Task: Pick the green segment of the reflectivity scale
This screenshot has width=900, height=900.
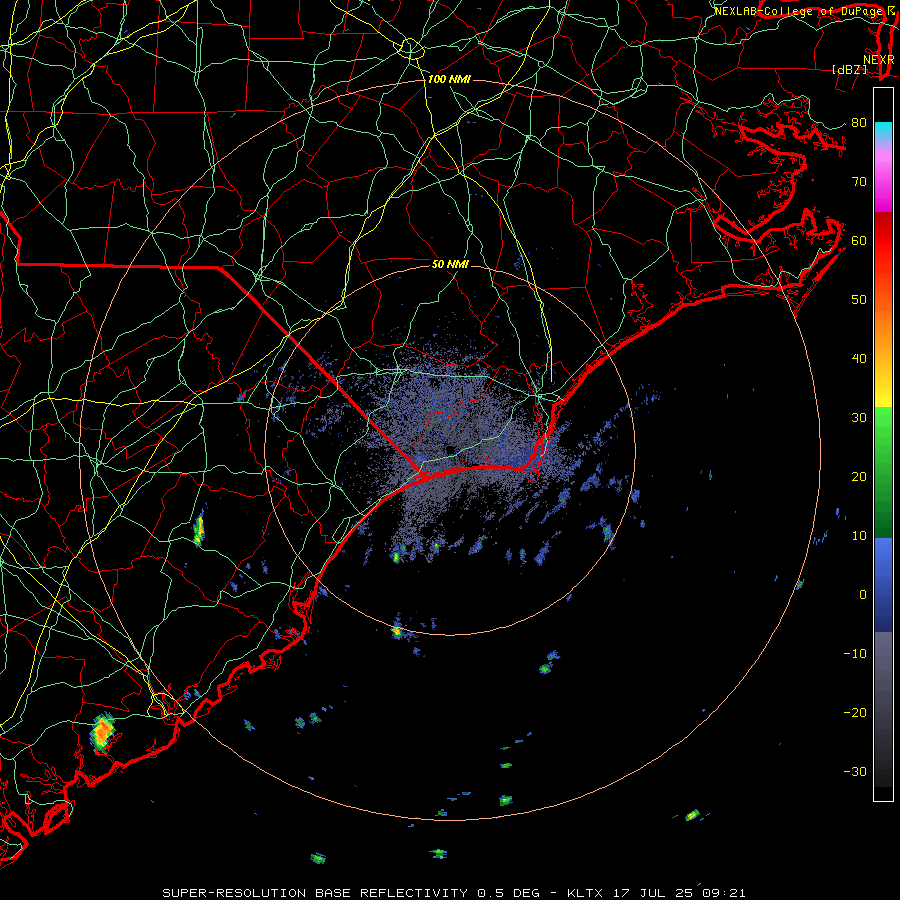Action: click(883, 472)
